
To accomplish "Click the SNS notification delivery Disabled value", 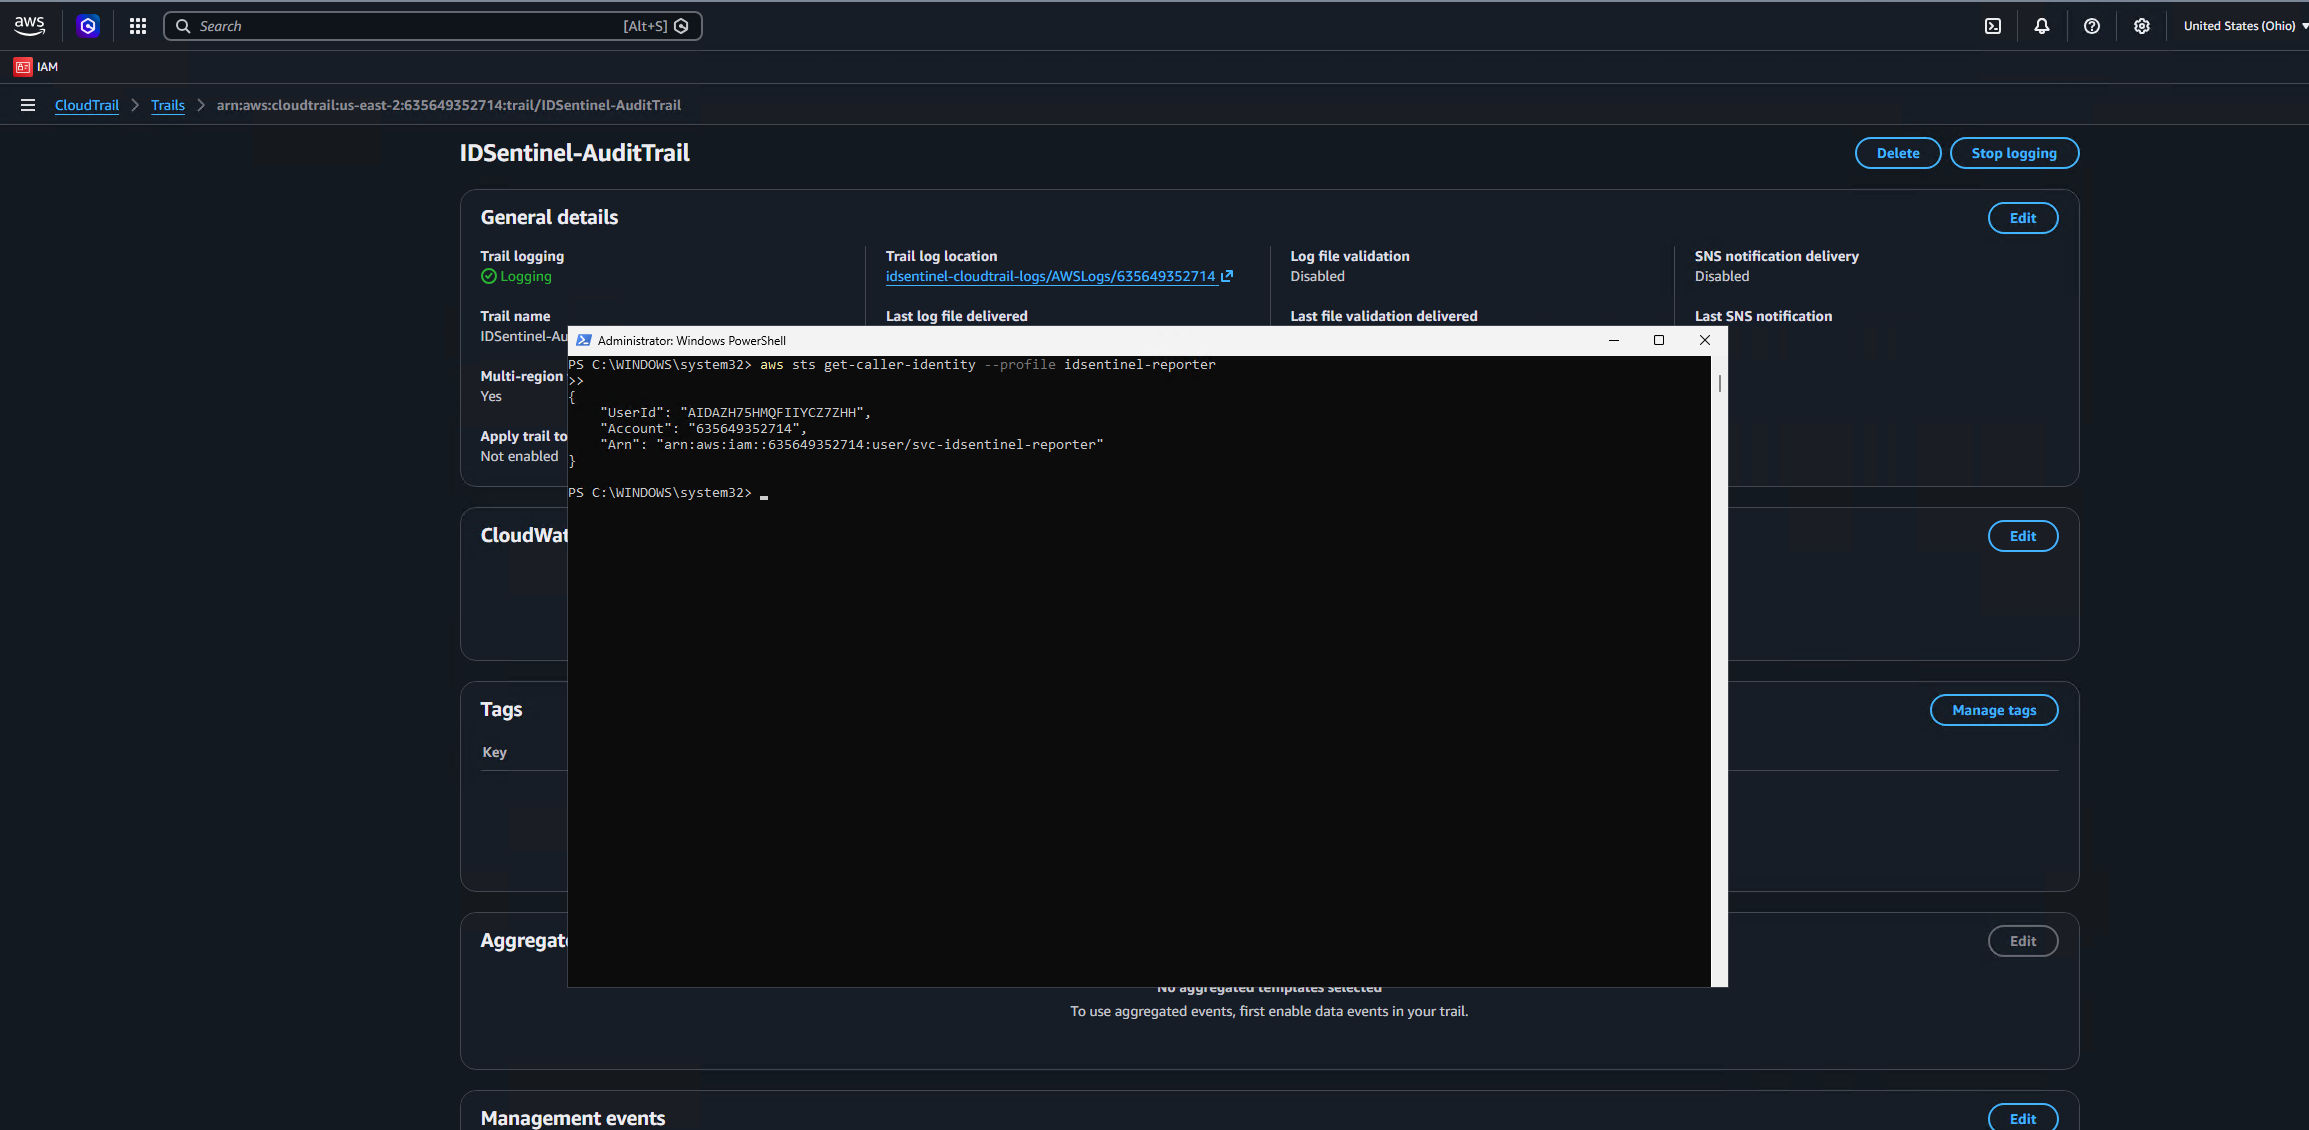I will (x=1722, y=276).
